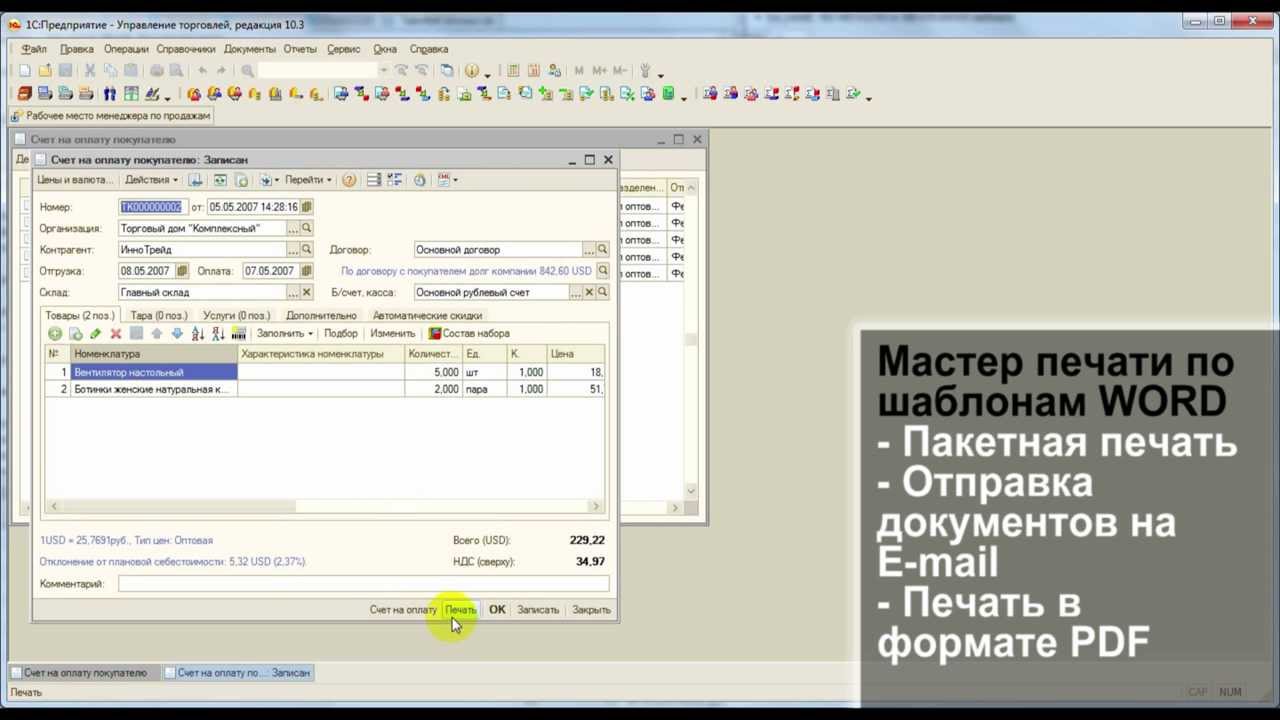The width and height of the screenshot is (1280, 720).
Task: Click the M+ memory button in toolbar
Action: point(600,71)
